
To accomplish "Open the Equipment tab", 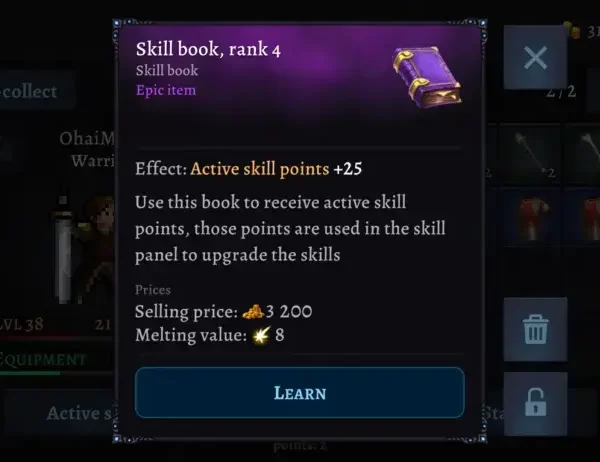I will click(x=43, y=360).
